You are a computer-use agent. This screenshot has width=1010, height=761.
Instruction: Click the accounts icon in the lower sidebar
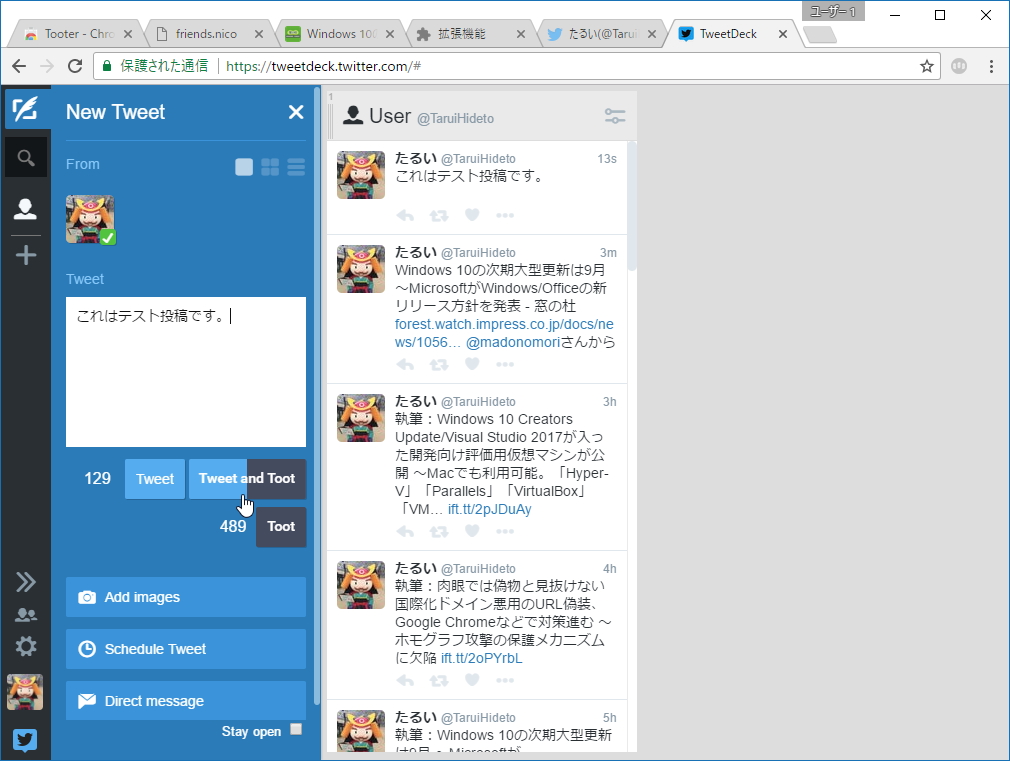pos(25,614)
